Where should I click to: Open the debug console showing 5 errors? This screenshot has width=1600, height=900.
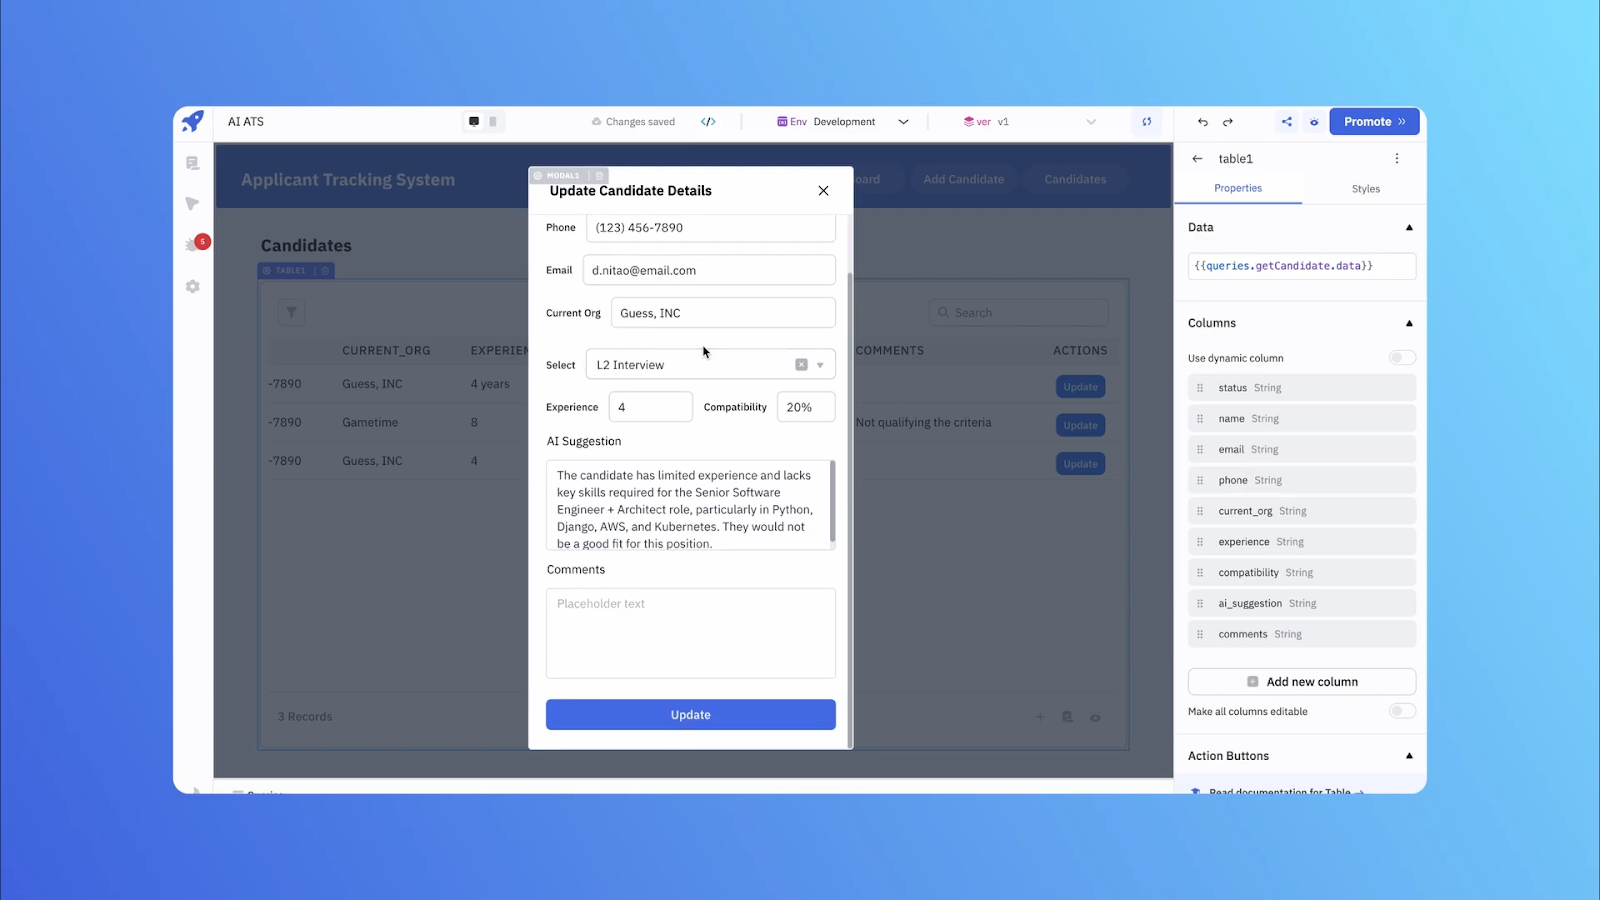point(193,243)
